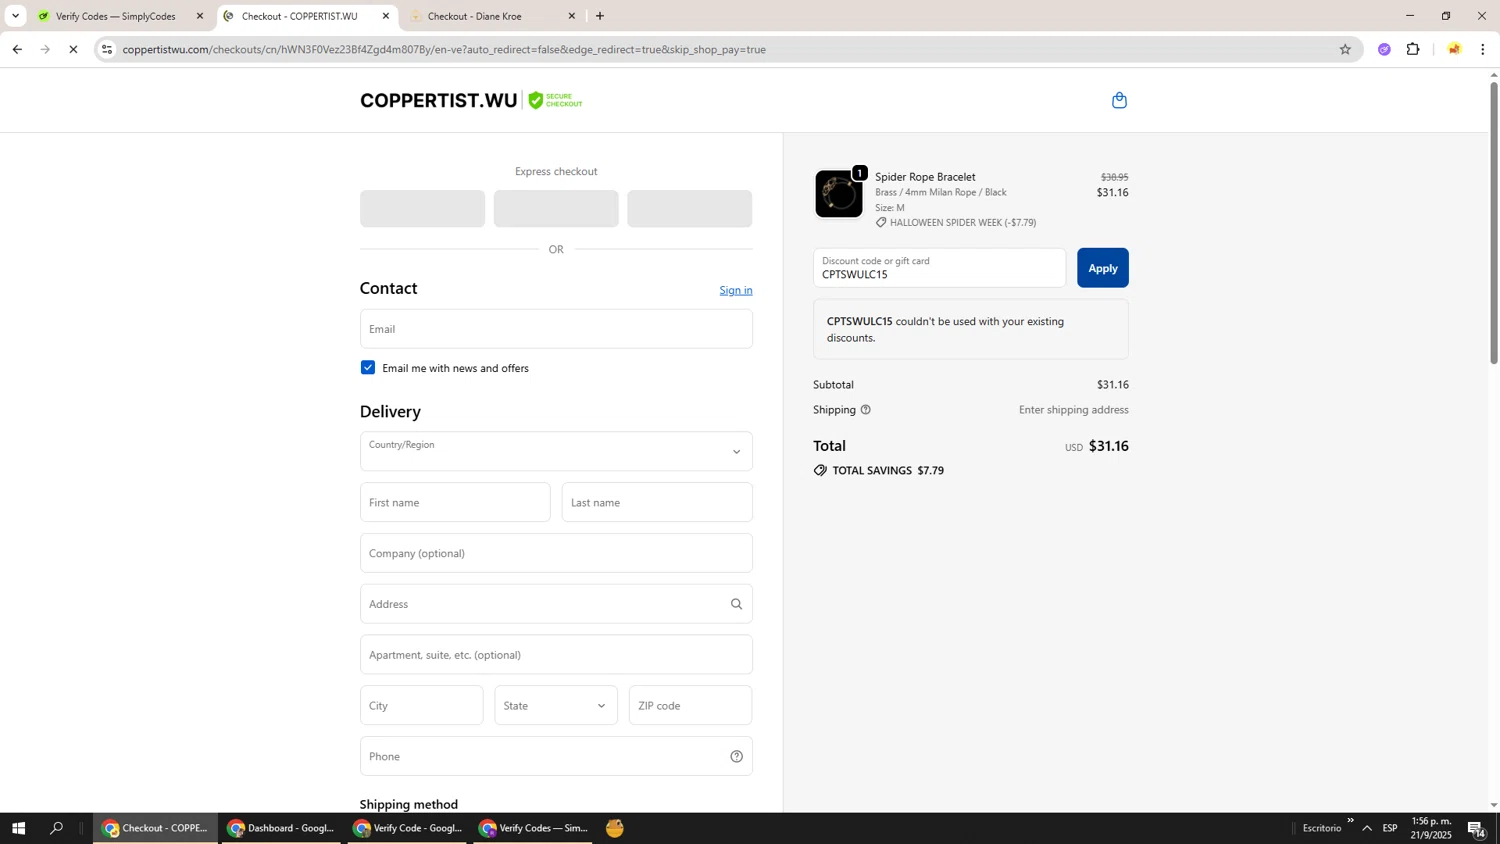
Task: Toggle Email me with news and offers
Action: coord(368,368)
